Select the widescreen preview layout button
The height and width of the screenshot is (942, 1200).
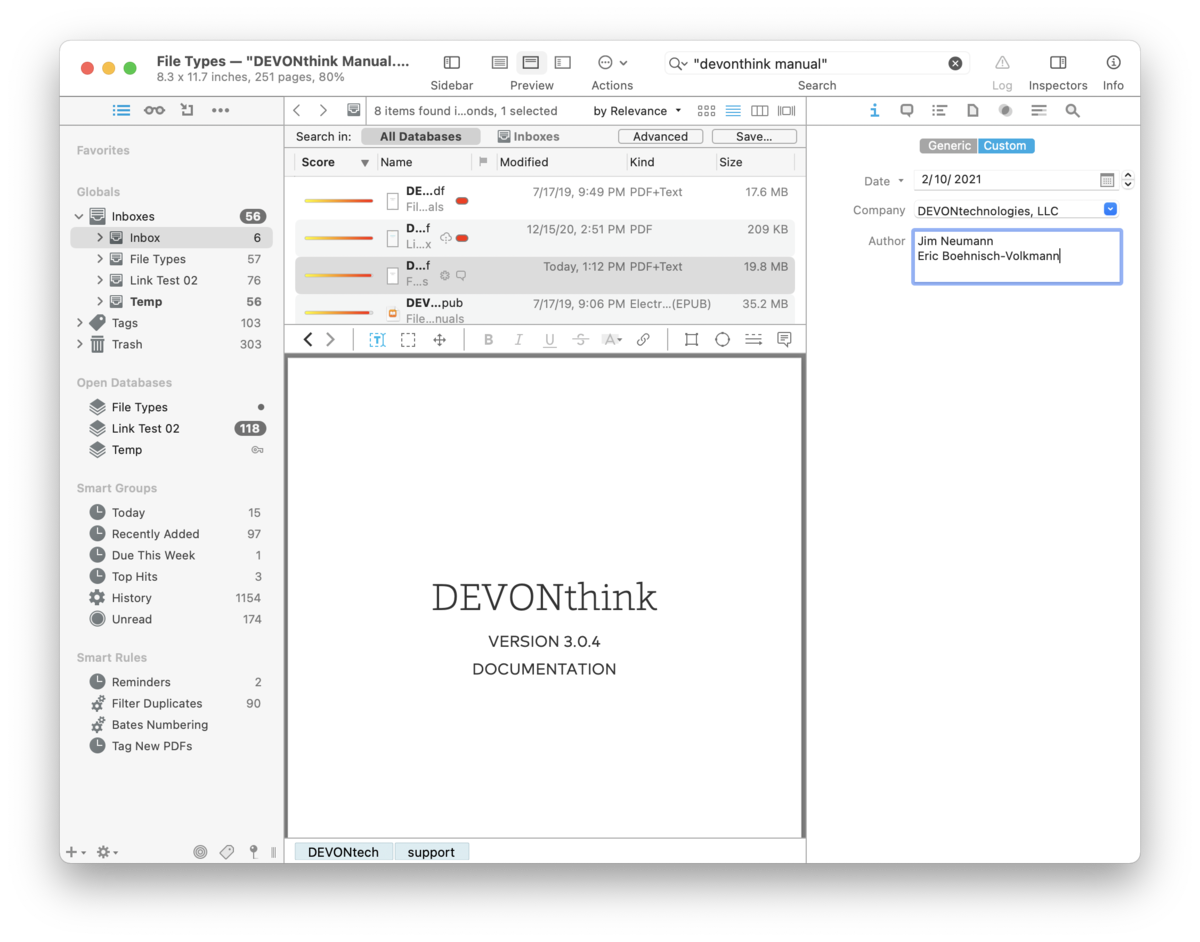click(x=563, y=63)
